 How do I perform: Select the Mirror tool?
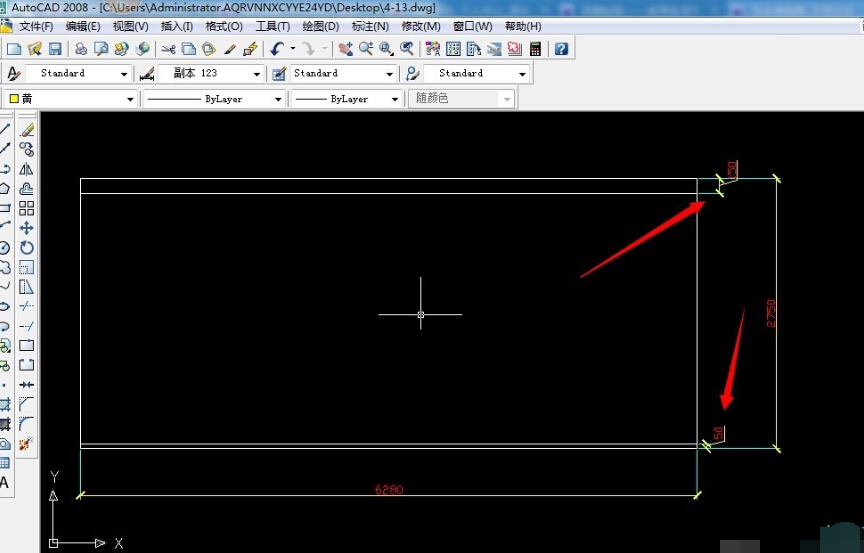coord(26,169)
